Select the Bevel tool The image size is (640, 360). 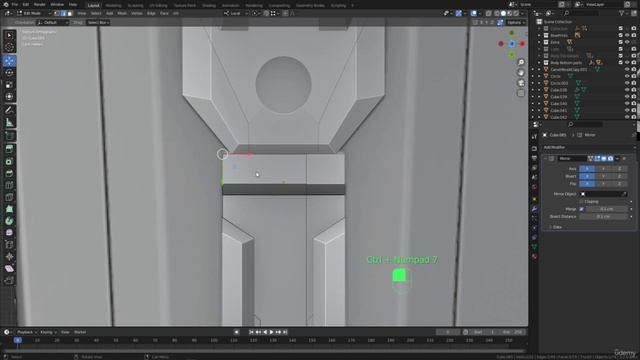9,173
